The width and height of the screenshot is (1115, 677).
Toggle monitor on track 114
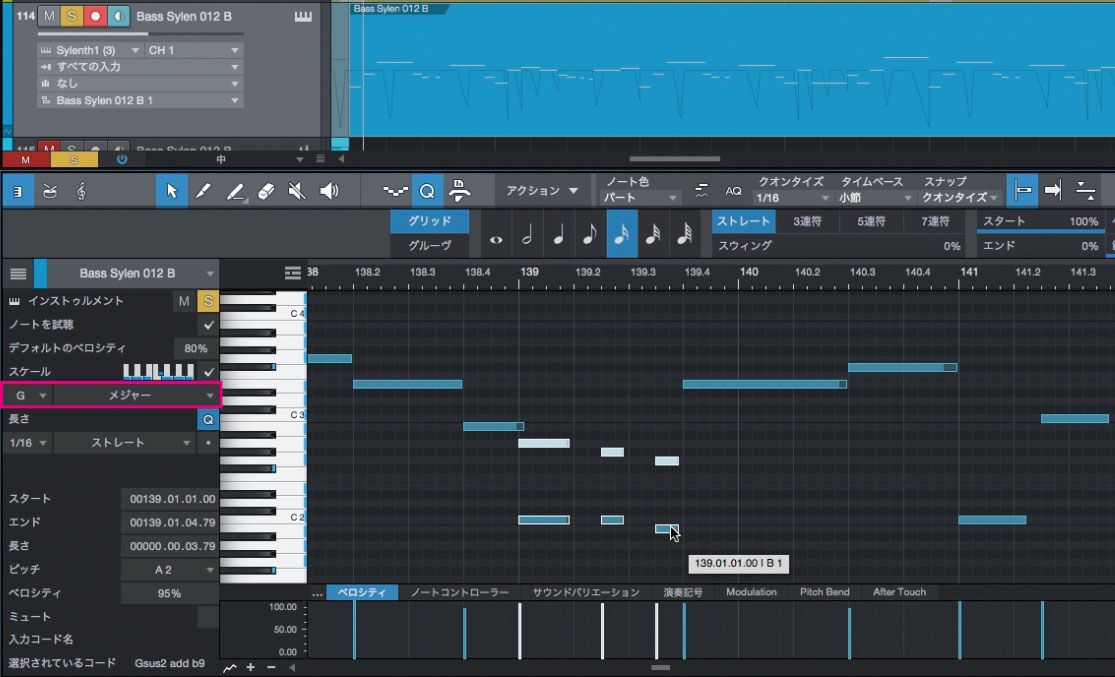click(118, 16)
